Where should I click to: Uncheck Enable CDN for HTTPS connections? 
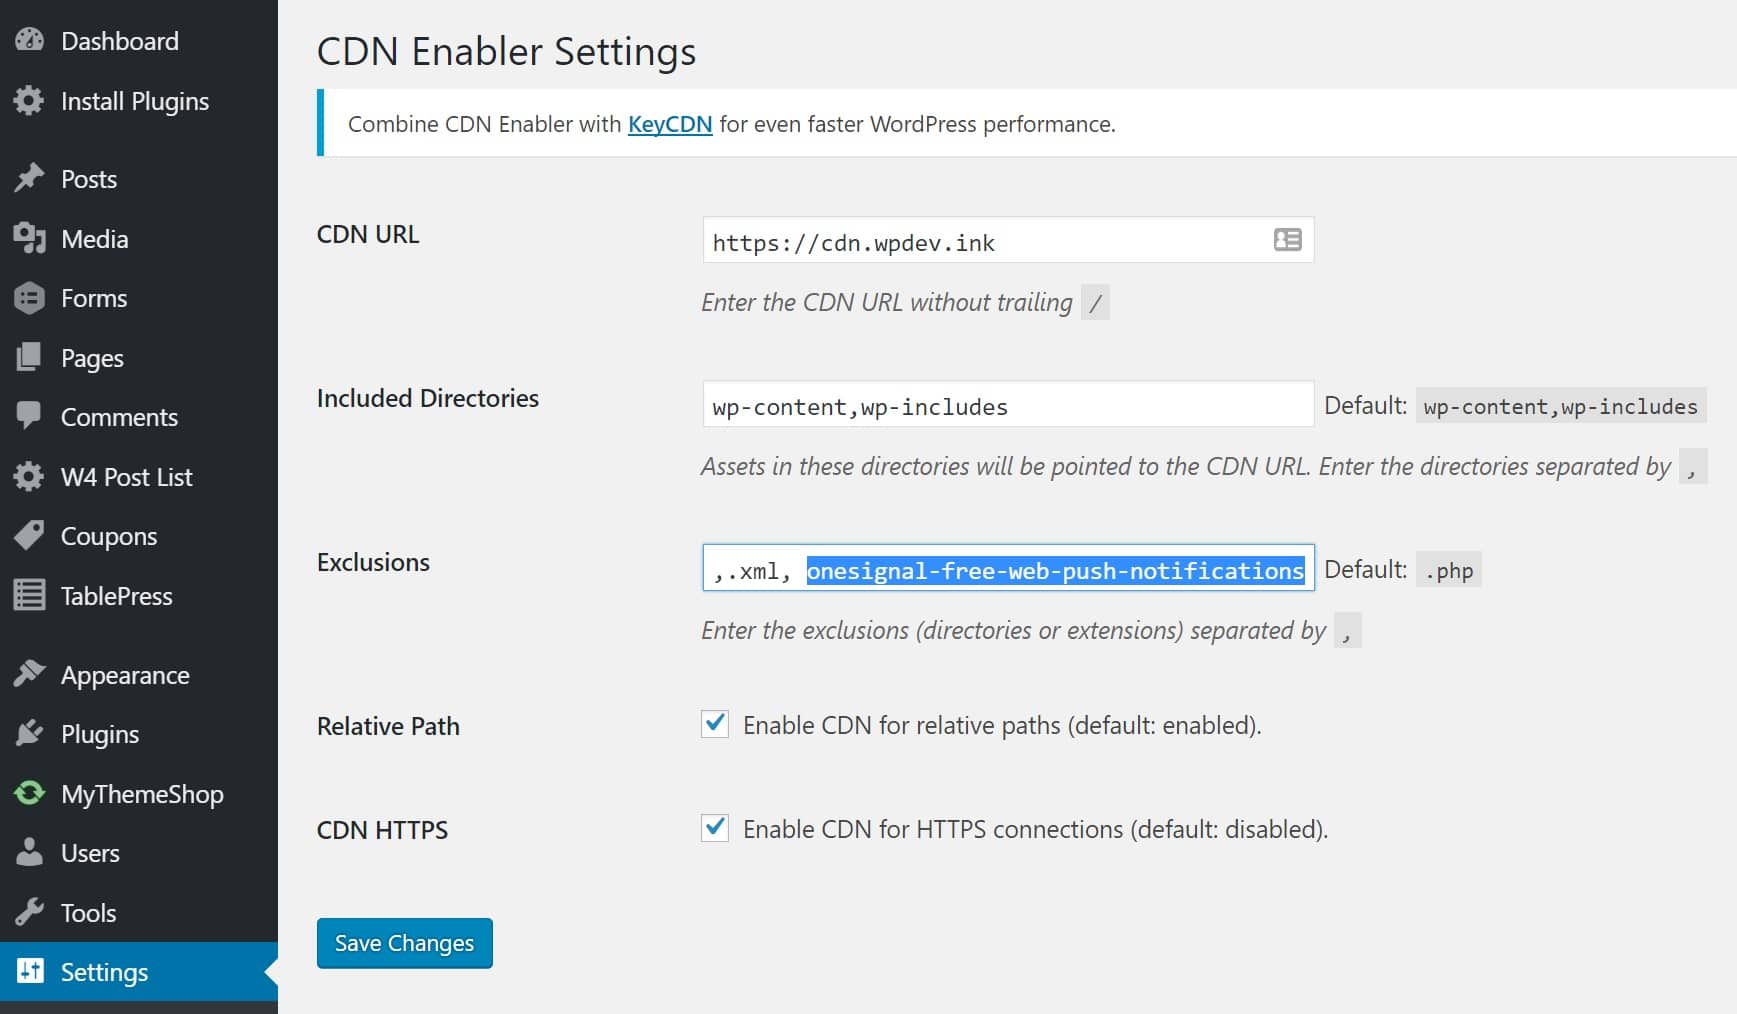coord(714,828)
